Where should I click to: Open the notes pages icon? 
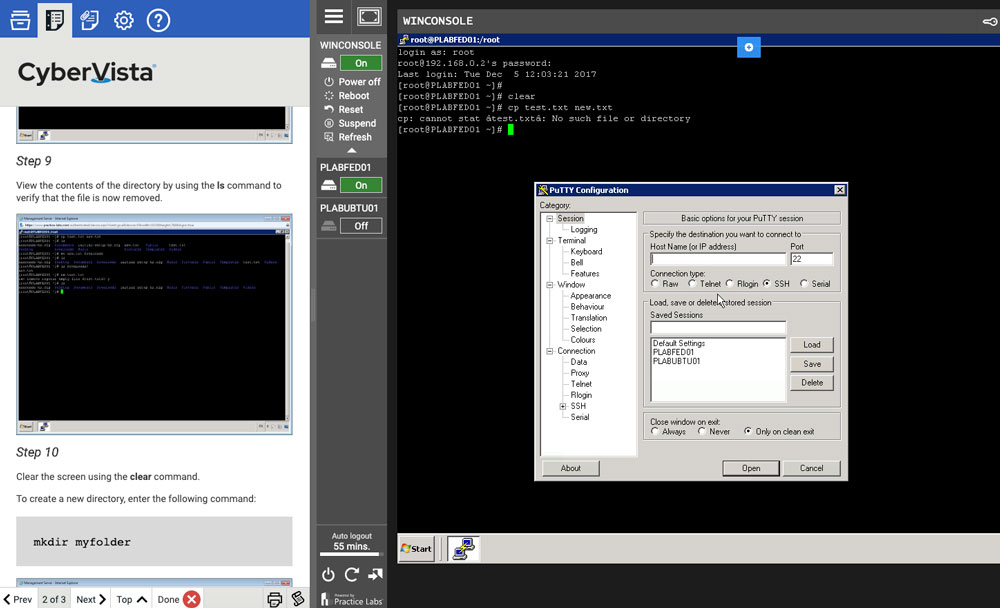89,20
